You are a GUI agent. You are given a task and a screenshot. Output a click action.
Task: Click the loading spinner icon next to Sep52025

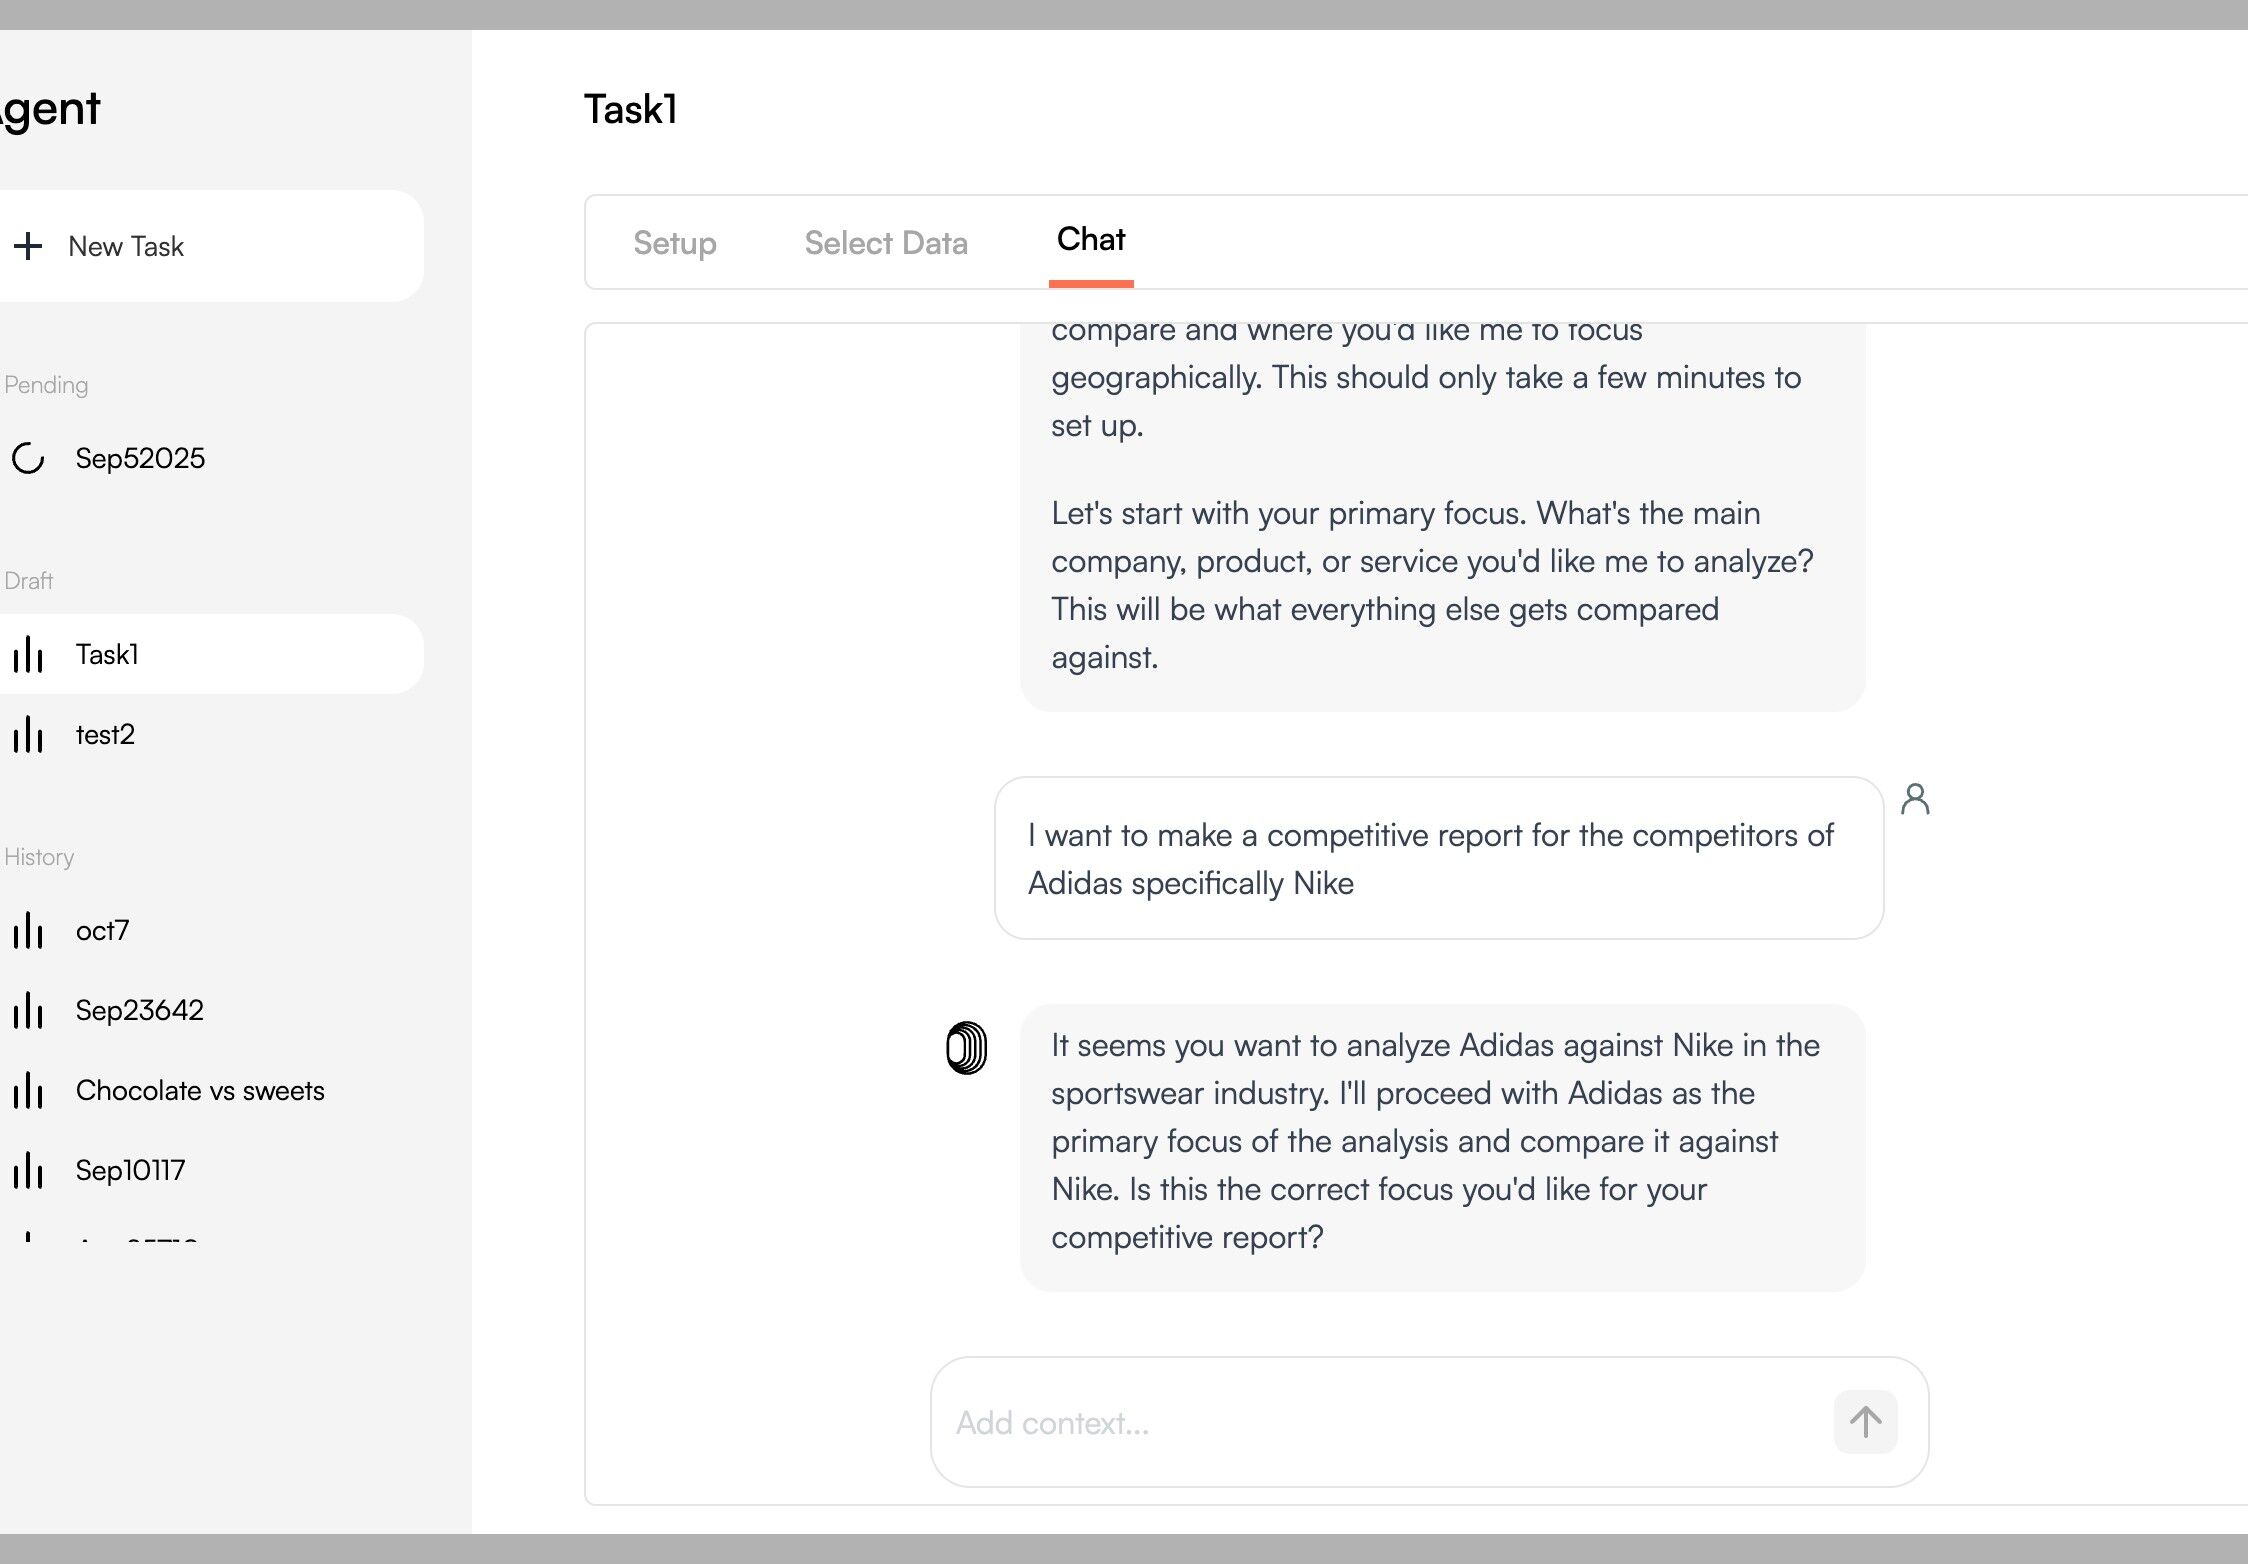(x=28, y=458)
